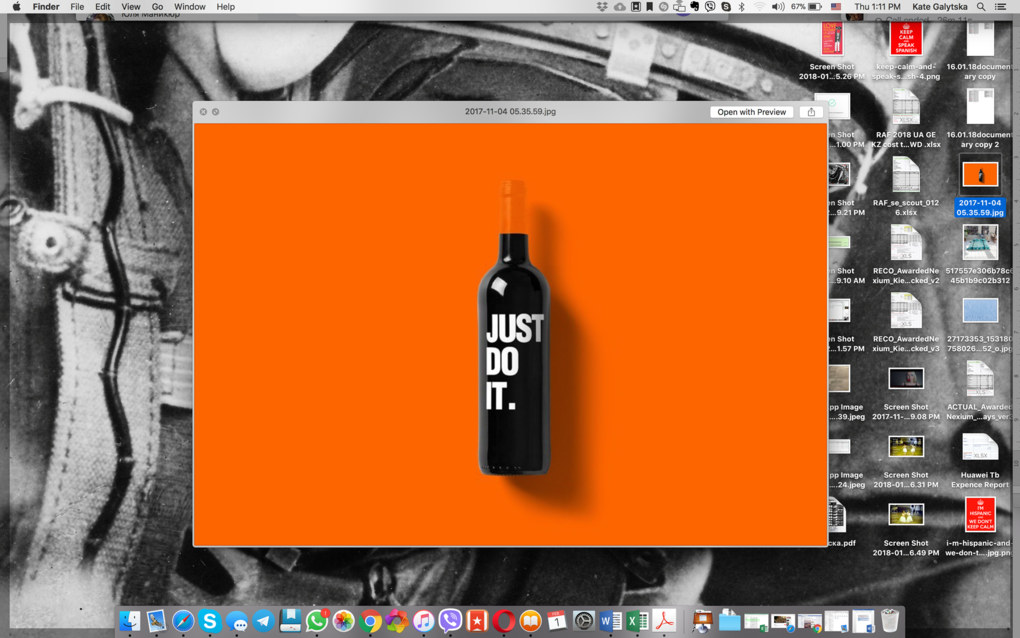
Task: Open Calendar from the dock
Action: (557, 621)
